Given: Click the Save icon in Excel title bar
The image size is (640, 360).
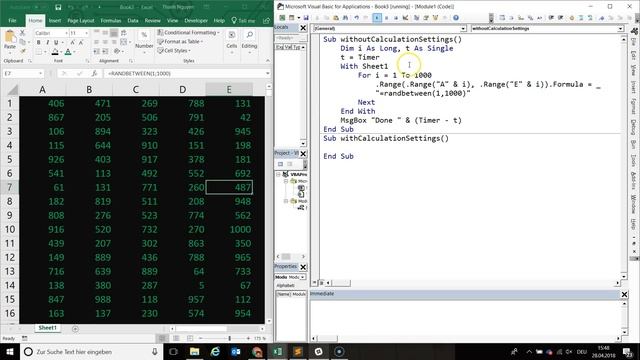Looking at the screenshot, I should click(58, 7).
